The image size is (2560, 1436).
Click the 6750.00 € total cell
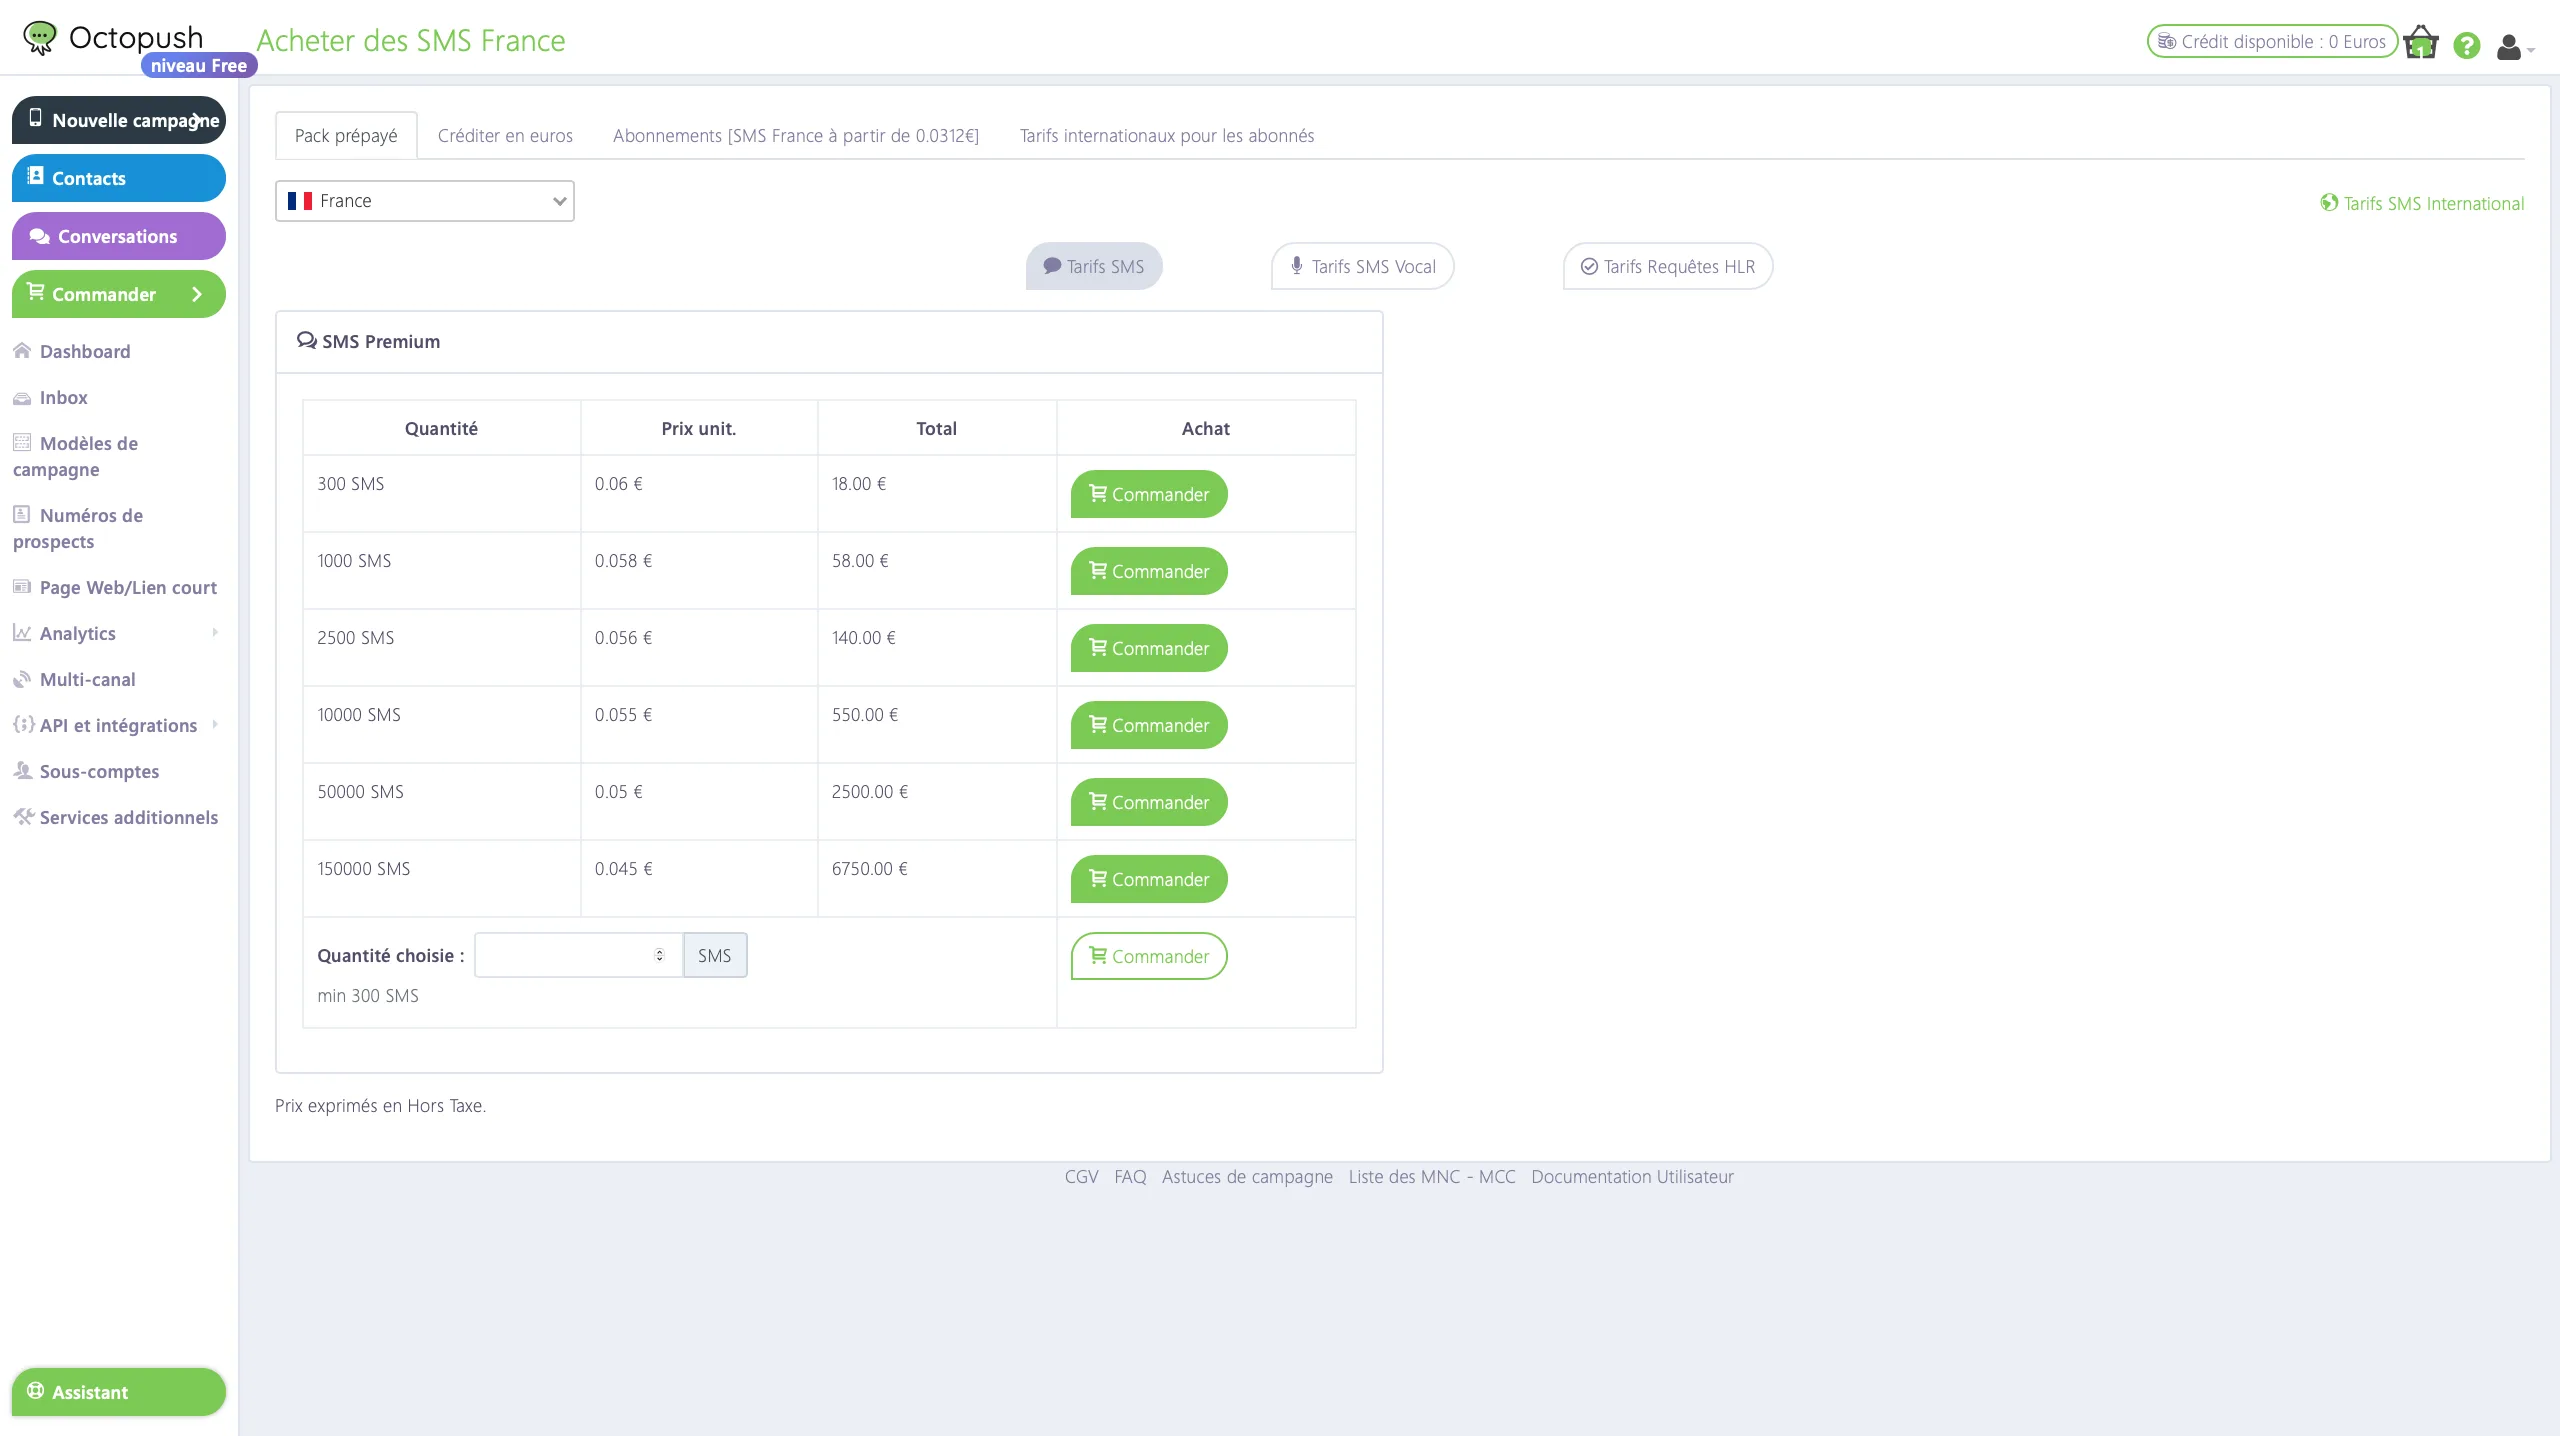coord(937,878)
